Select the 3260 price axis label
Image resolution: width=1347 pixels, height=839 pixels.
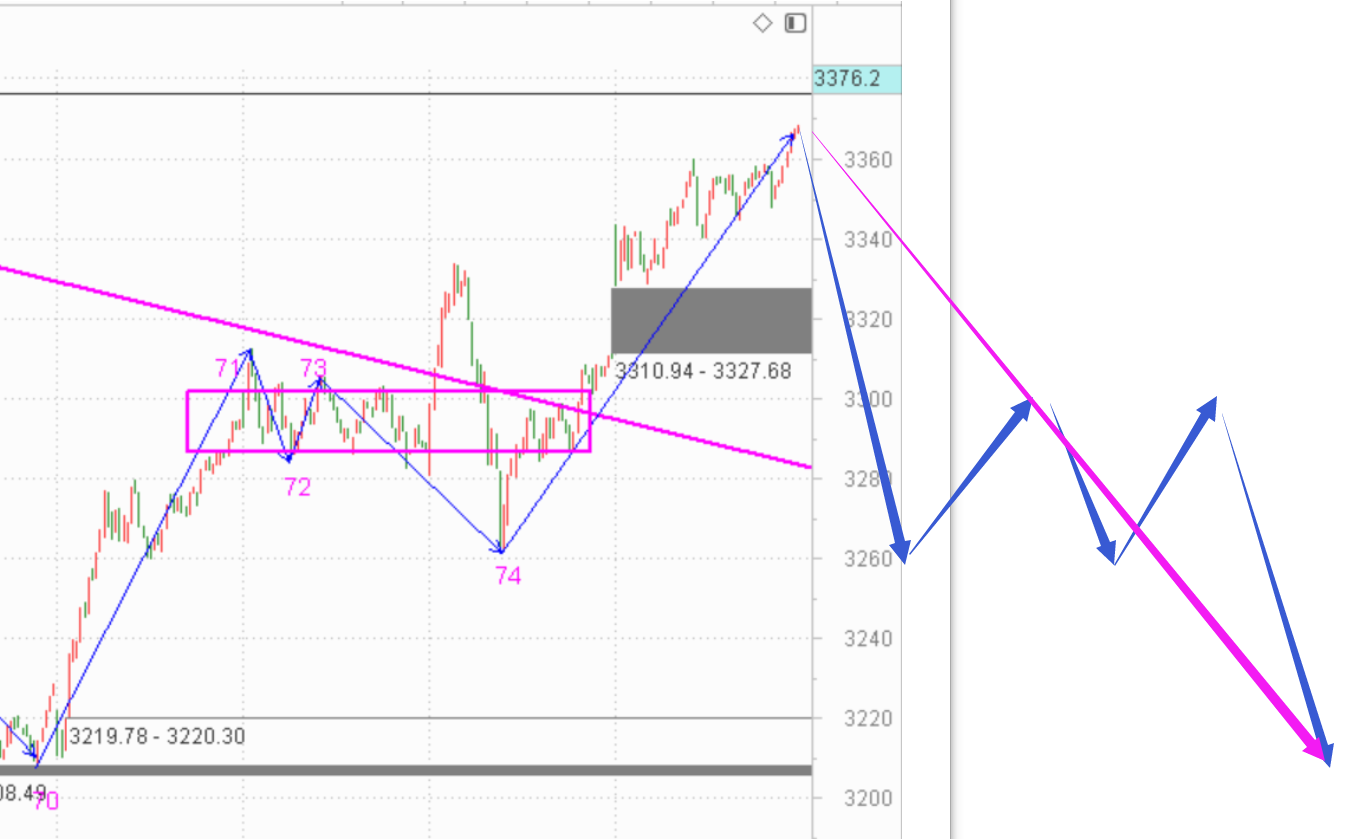pos(868,559)
